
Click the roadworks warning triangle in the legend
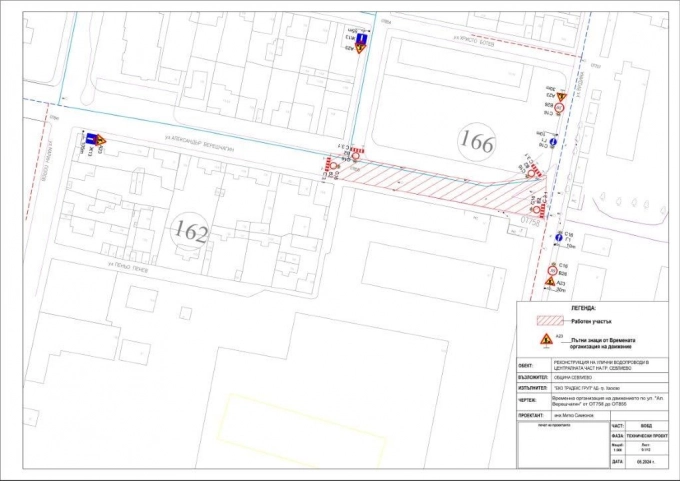(545, 340)
